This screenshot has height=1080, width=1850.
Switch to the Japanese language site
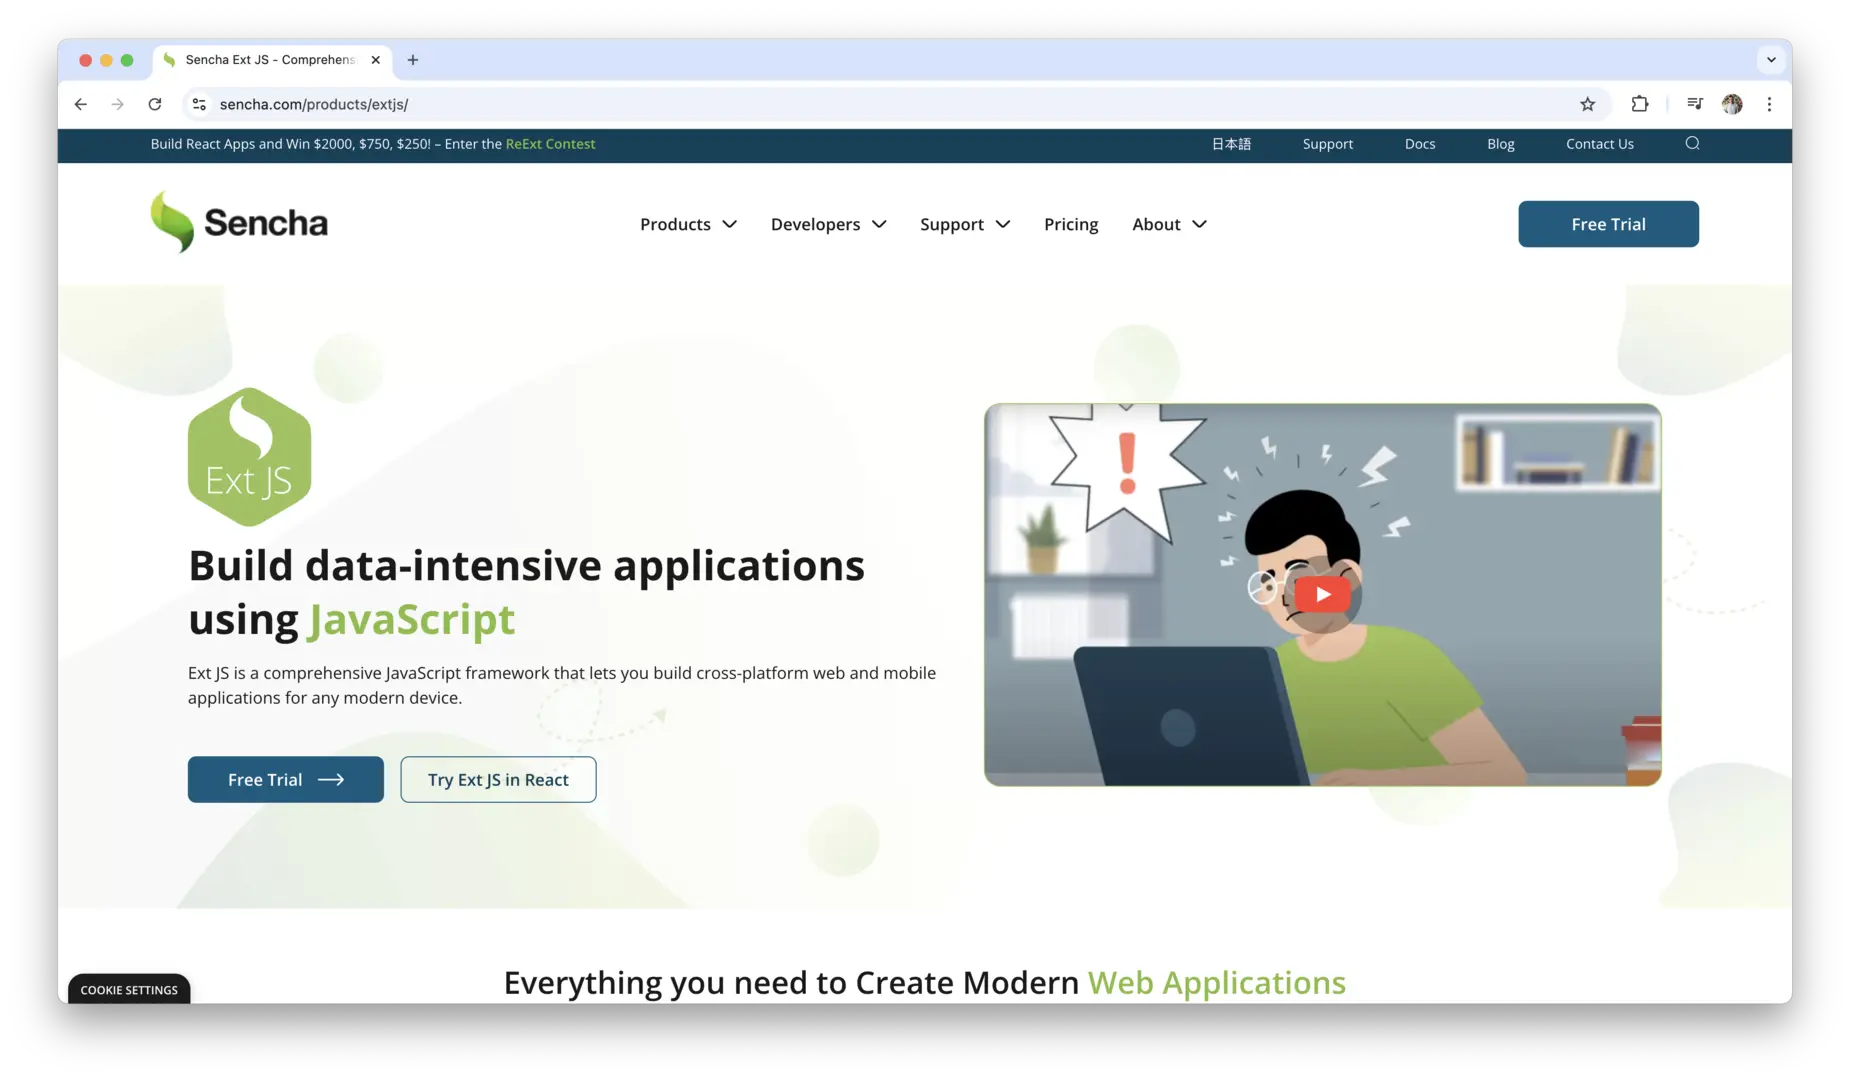[1231, 144]
